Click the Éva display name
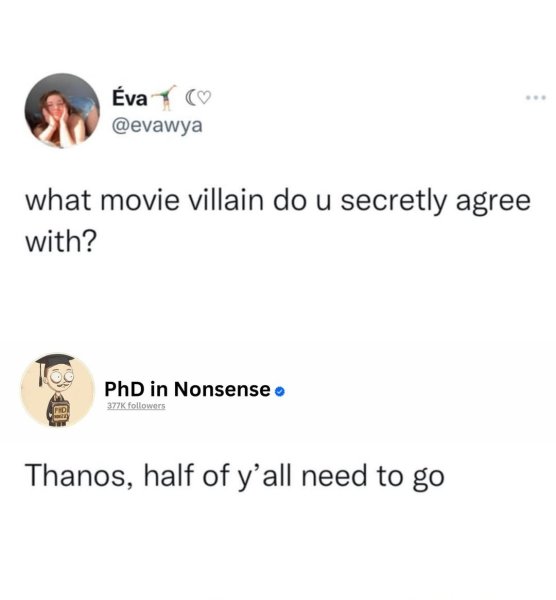 [x=129, y=98]
